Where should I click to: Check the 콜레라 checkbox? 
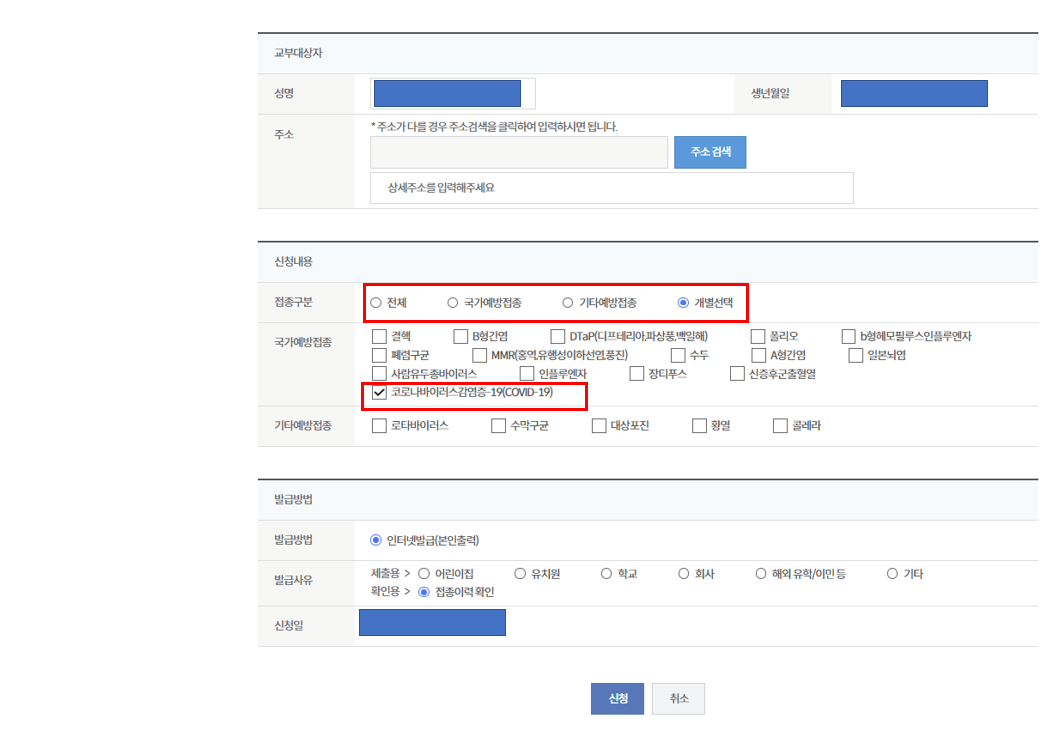click(x=780, y=426)
